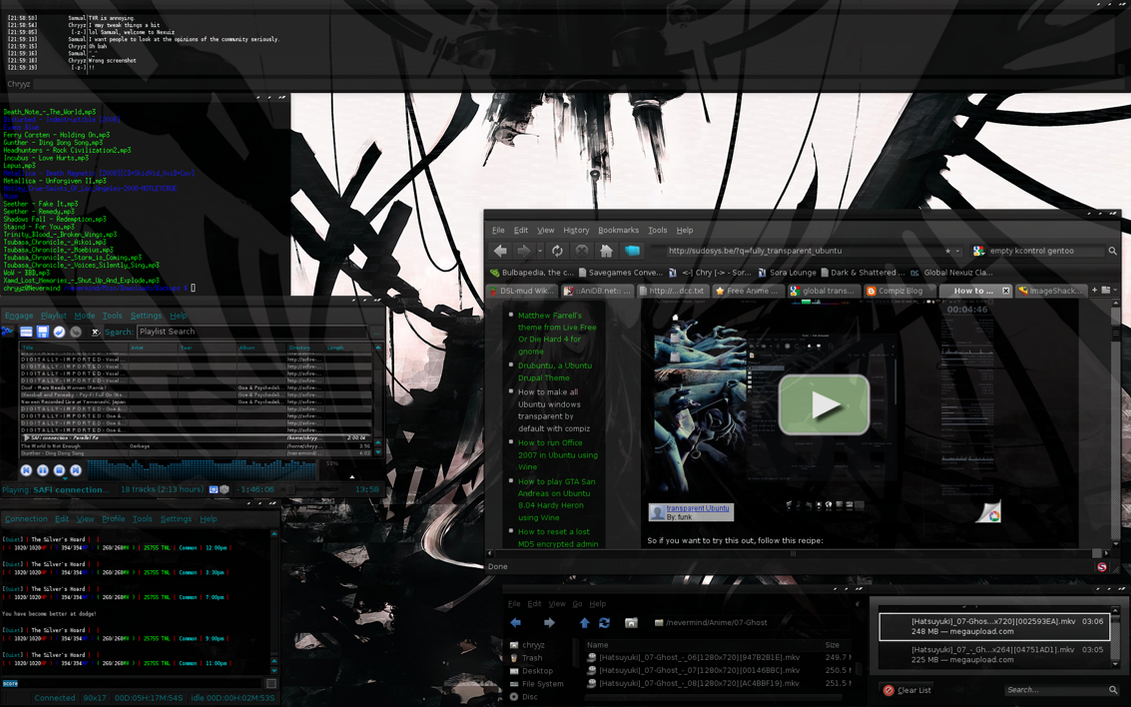Open the Drubuntu Ubuntu Drupal Theme link

[x=554, y=372]
